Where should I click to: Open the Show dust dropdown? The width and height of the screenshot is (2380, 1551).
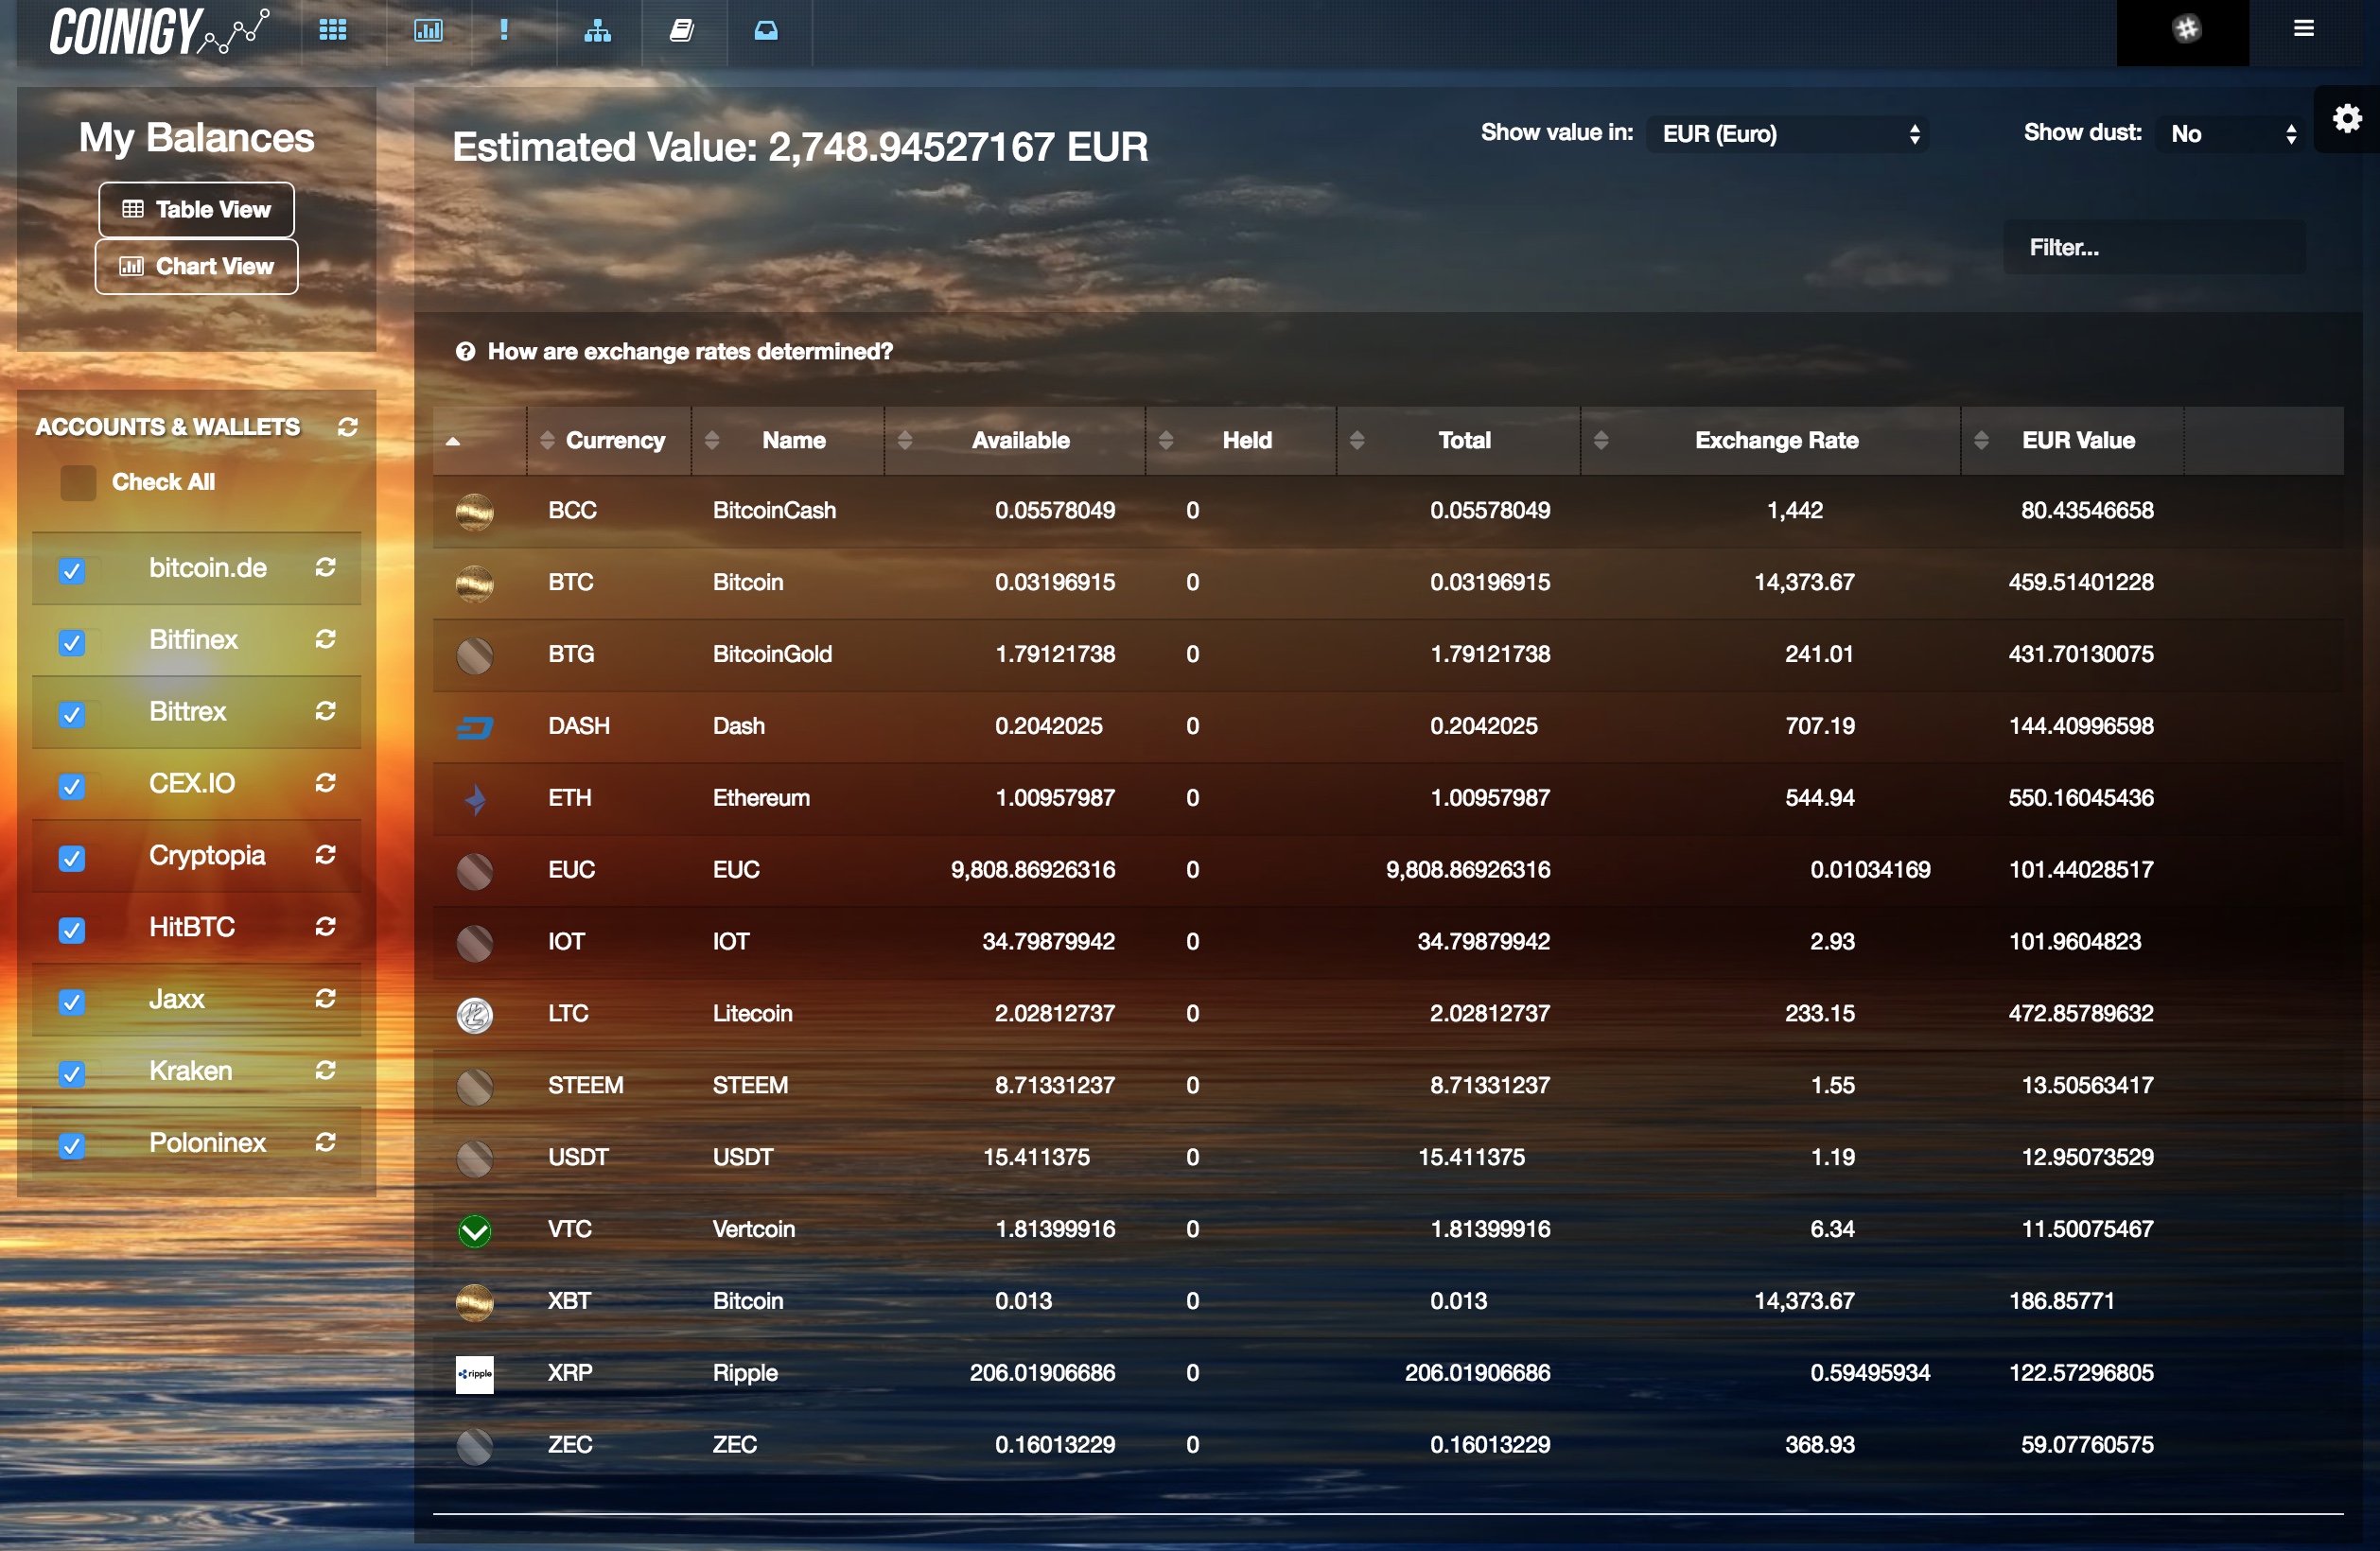2230,134
